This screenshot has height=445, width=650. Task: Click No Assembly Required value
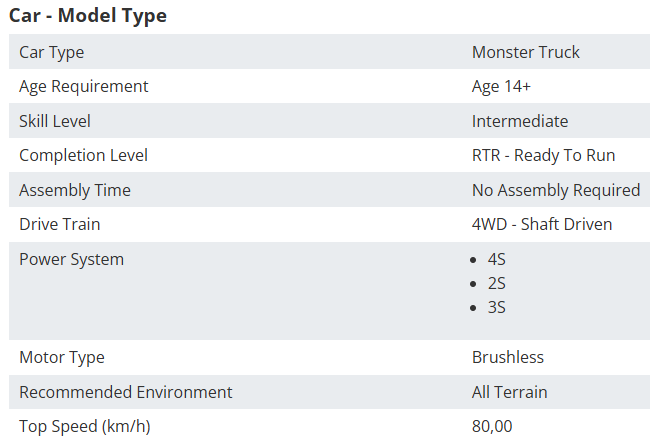(x=556, y=190)
